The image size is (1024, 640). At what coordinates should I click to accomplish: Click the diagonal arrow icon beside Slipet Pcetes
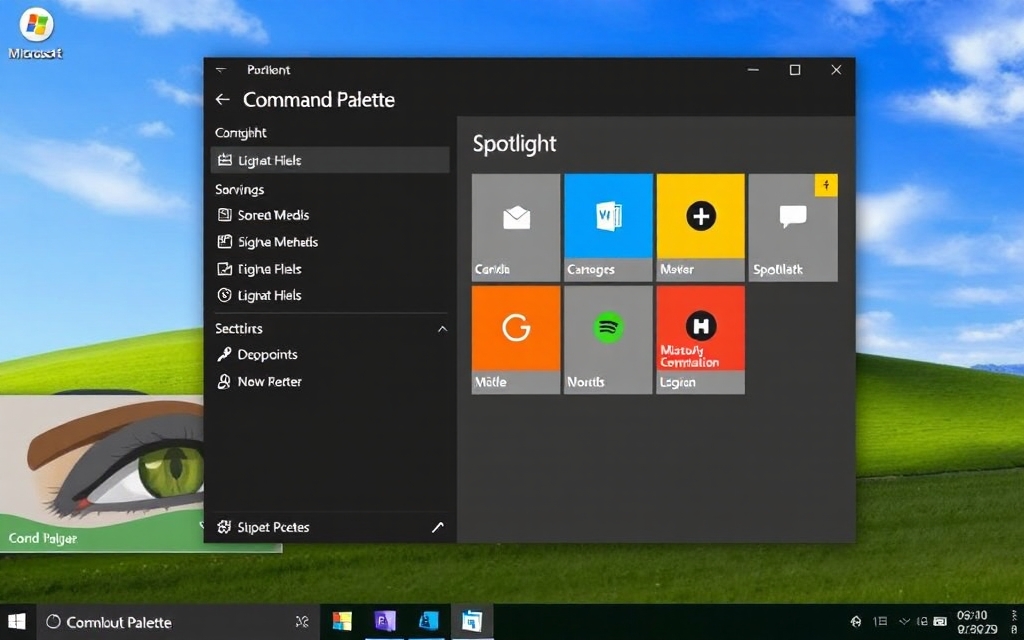tap(438, 527)
